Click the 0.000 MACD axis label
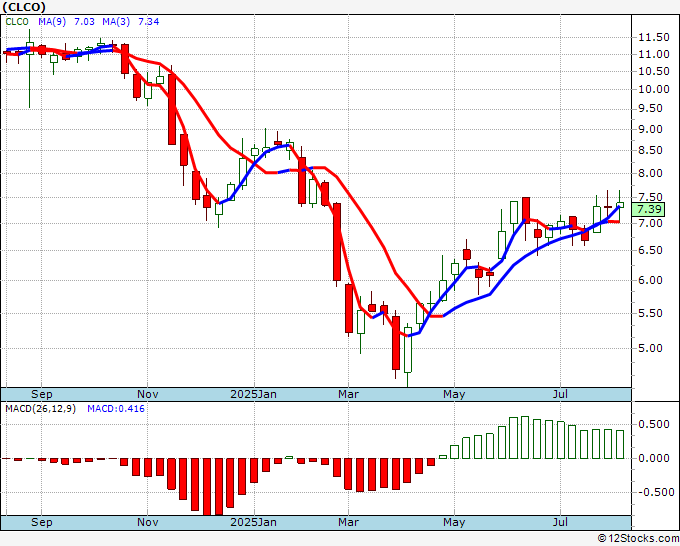Screen dimensions: 680x546 pyautogui.click(x=654, y=458)
